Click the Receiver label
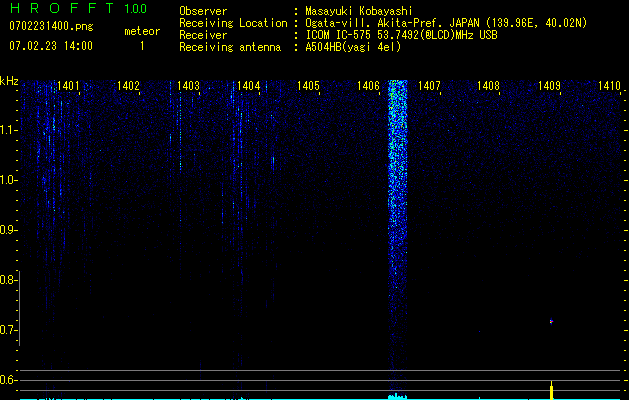The height and width of the screenshot is (400, 629). (x=203, y=35)
